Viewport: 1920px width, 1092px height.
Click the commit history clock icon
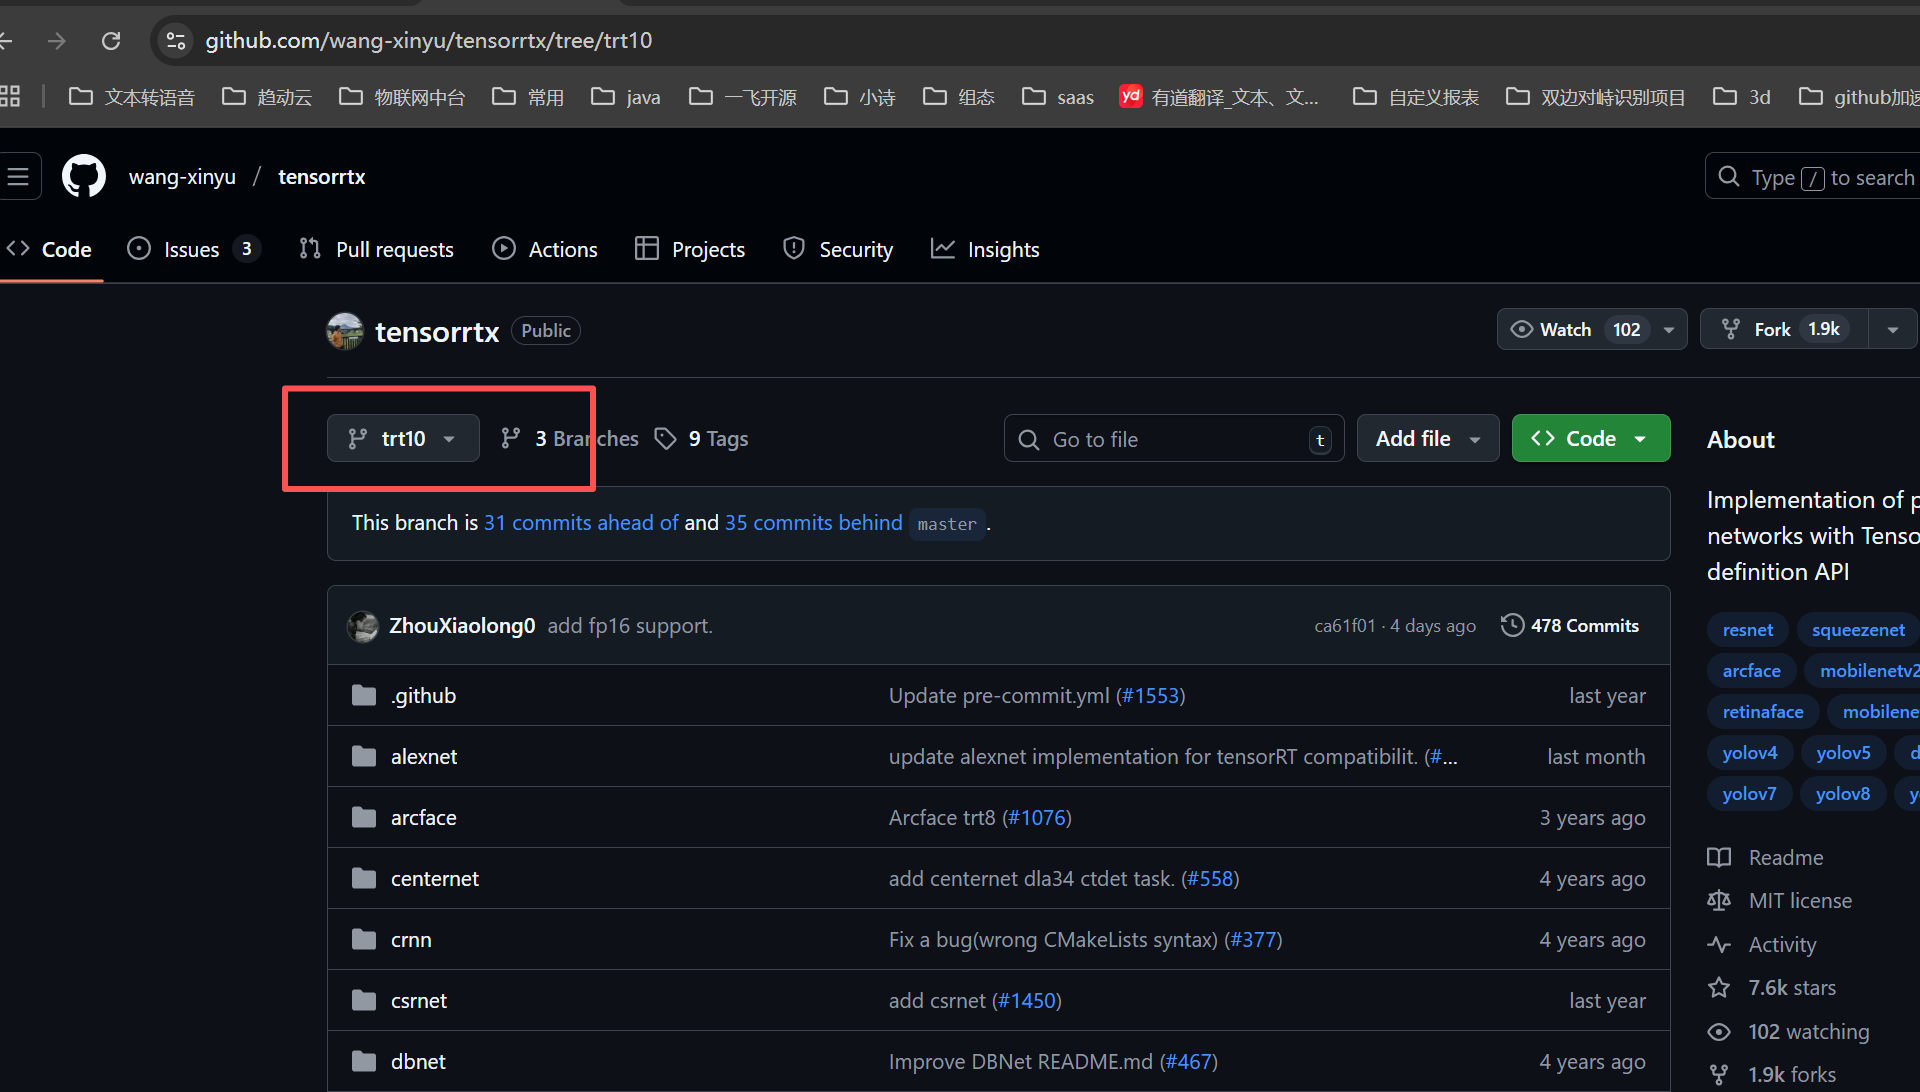point(1512,625)
